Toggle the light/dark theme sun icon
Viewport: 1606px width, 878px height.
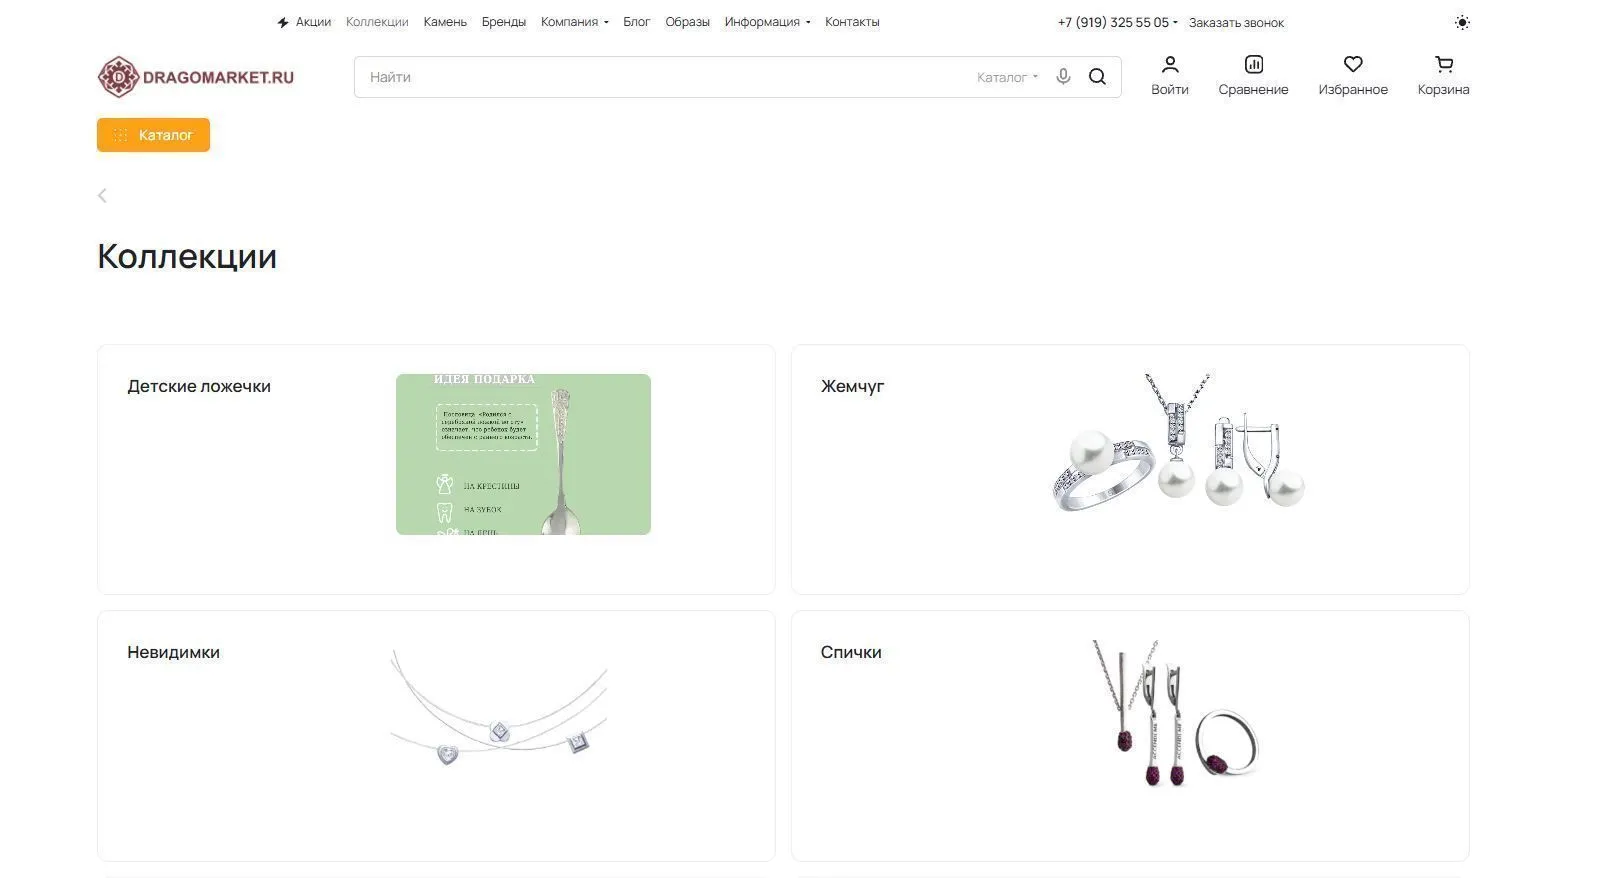pyautogui.click(x=1462, y=22)
